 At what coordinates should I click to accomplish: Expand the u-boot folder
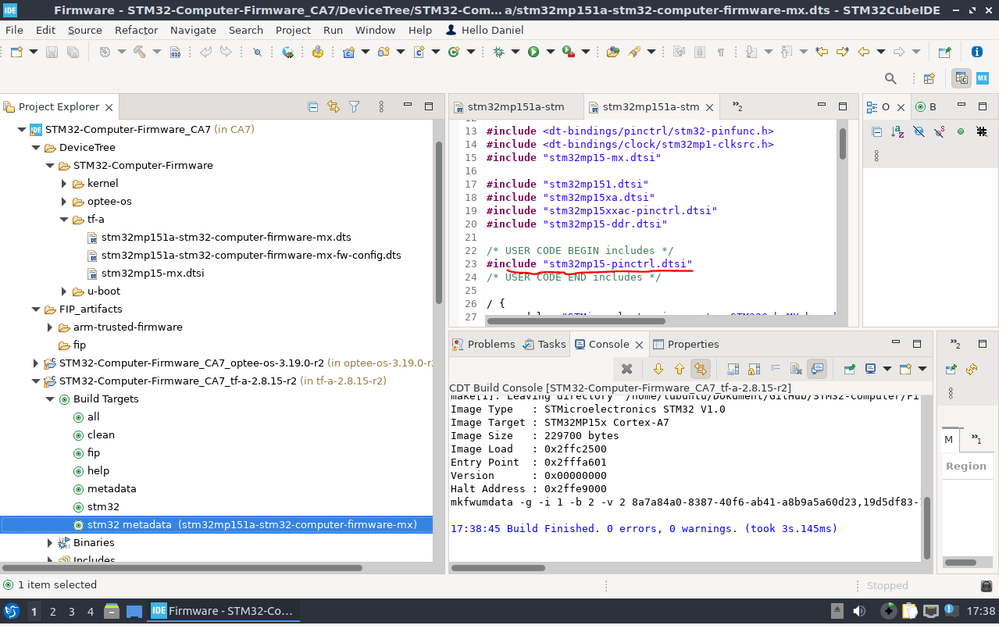[x=64, y=291]
